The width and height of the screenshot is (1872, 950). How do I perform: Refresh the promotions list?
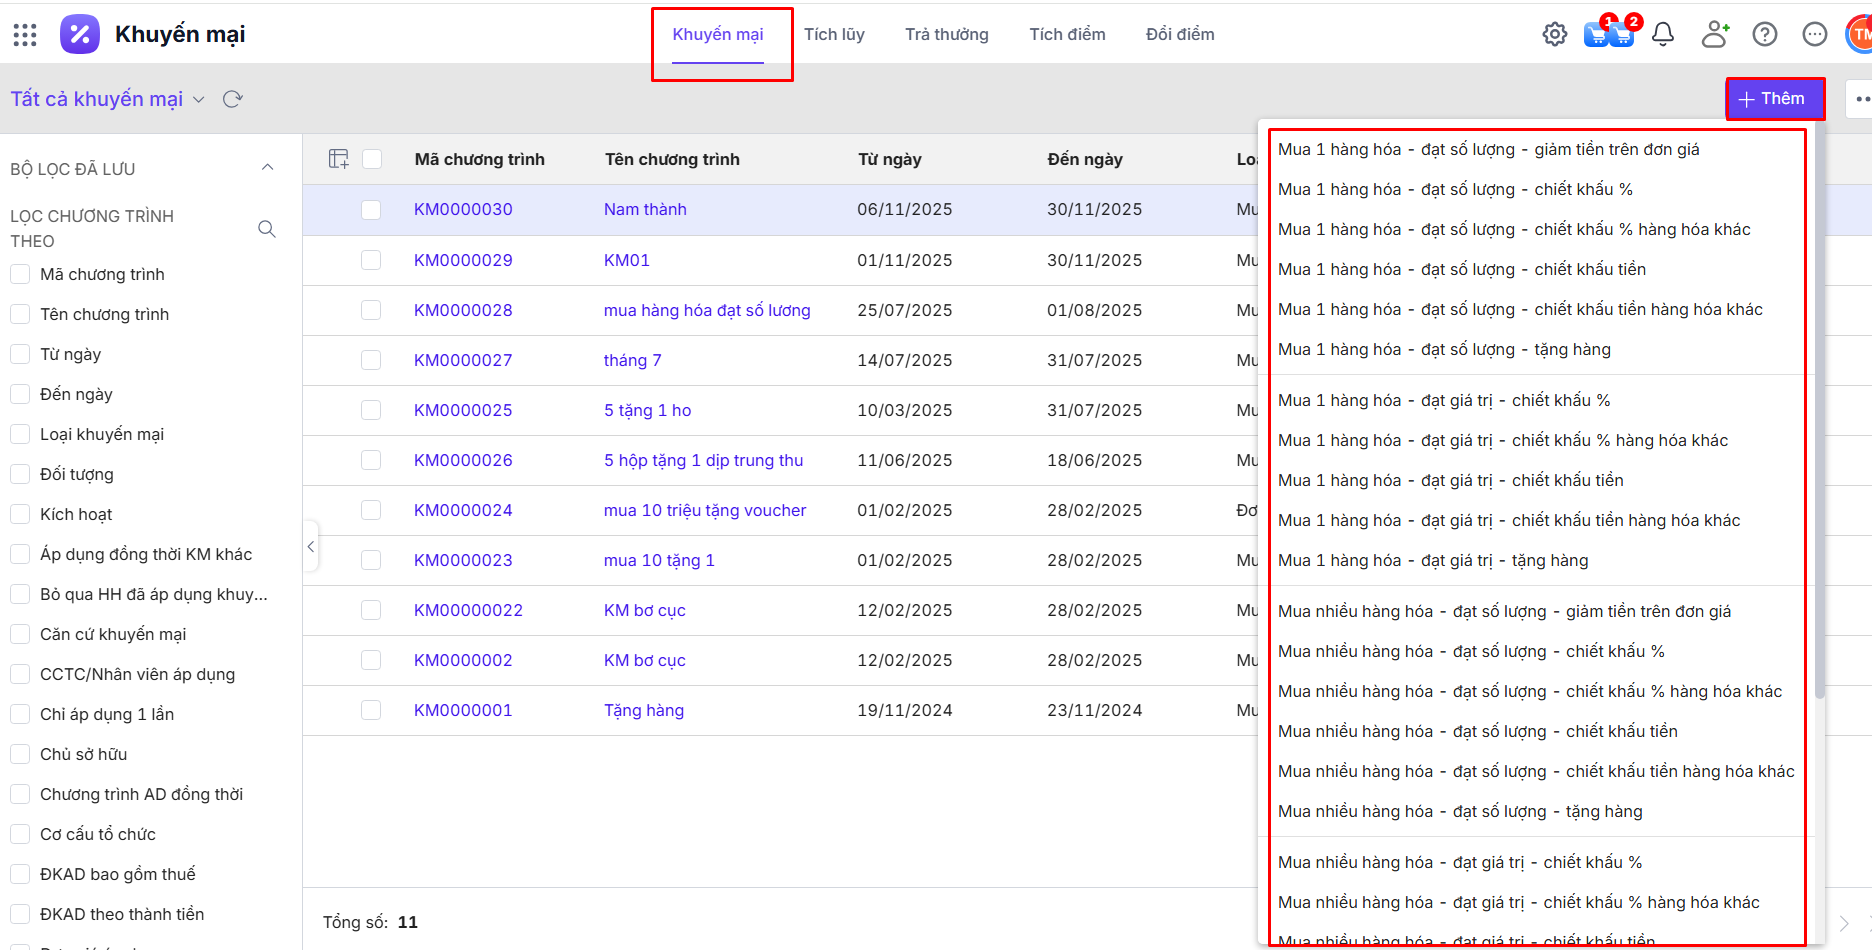(x=233, y=99)
